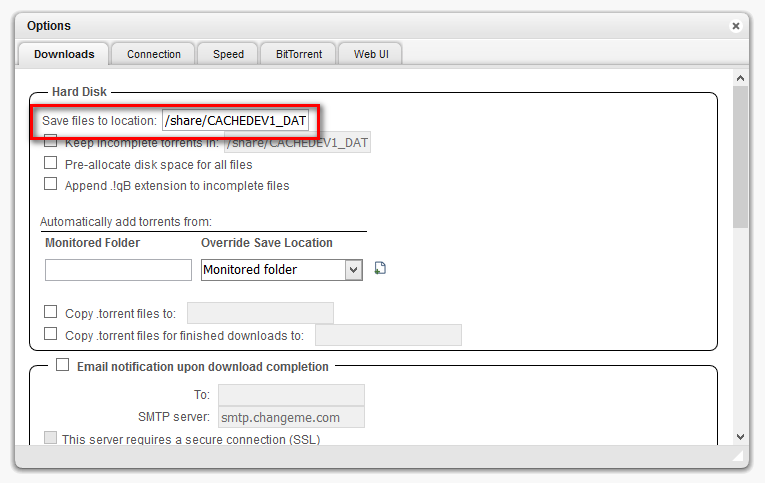
Task: Enable email notification upon download completion
Action: point(63,366)
